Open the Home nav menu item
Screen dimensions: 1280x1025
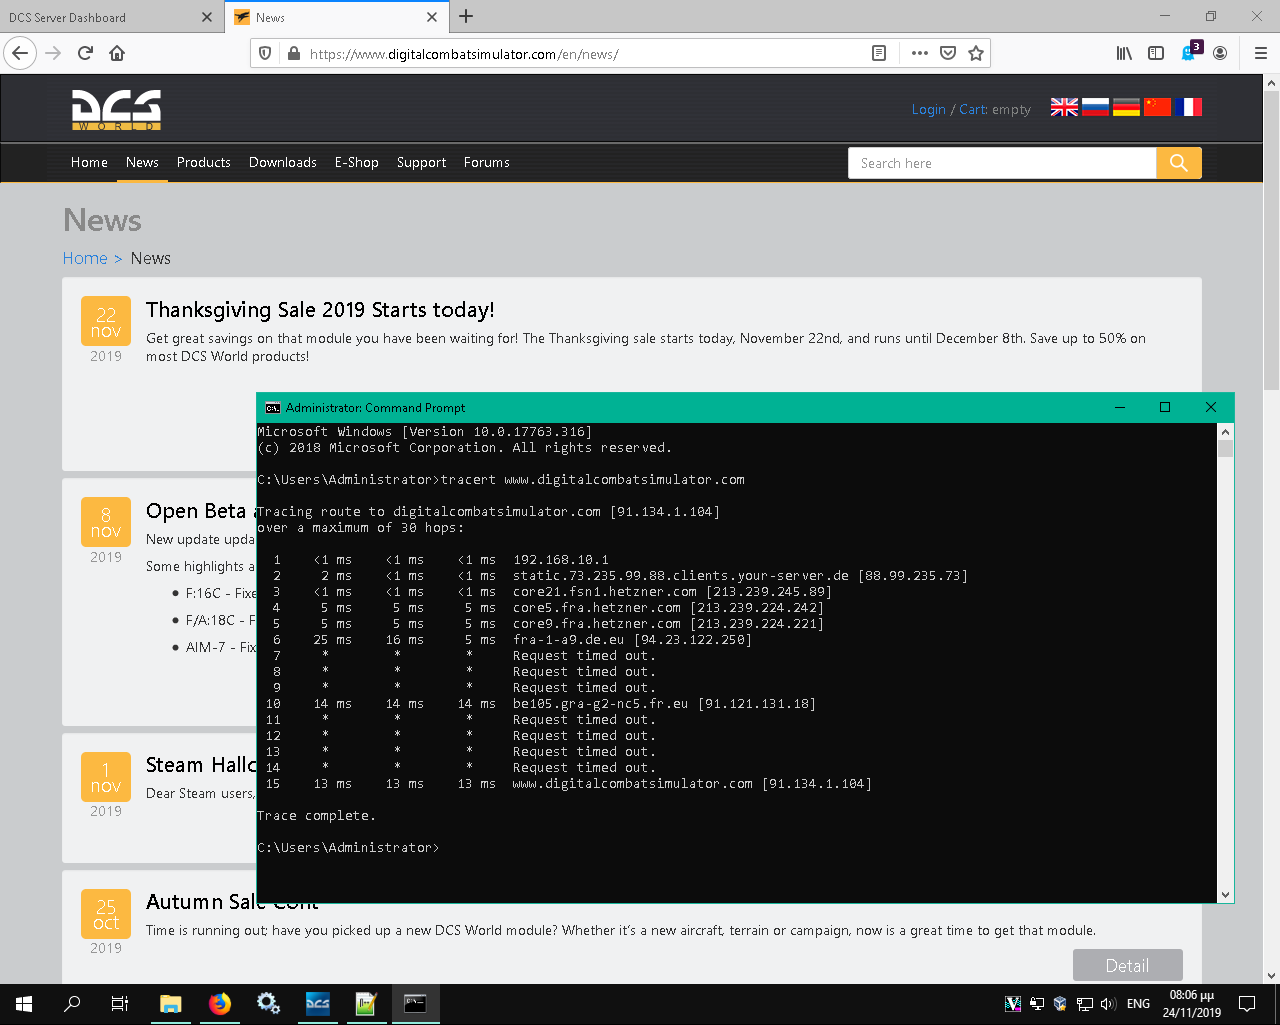89,162
